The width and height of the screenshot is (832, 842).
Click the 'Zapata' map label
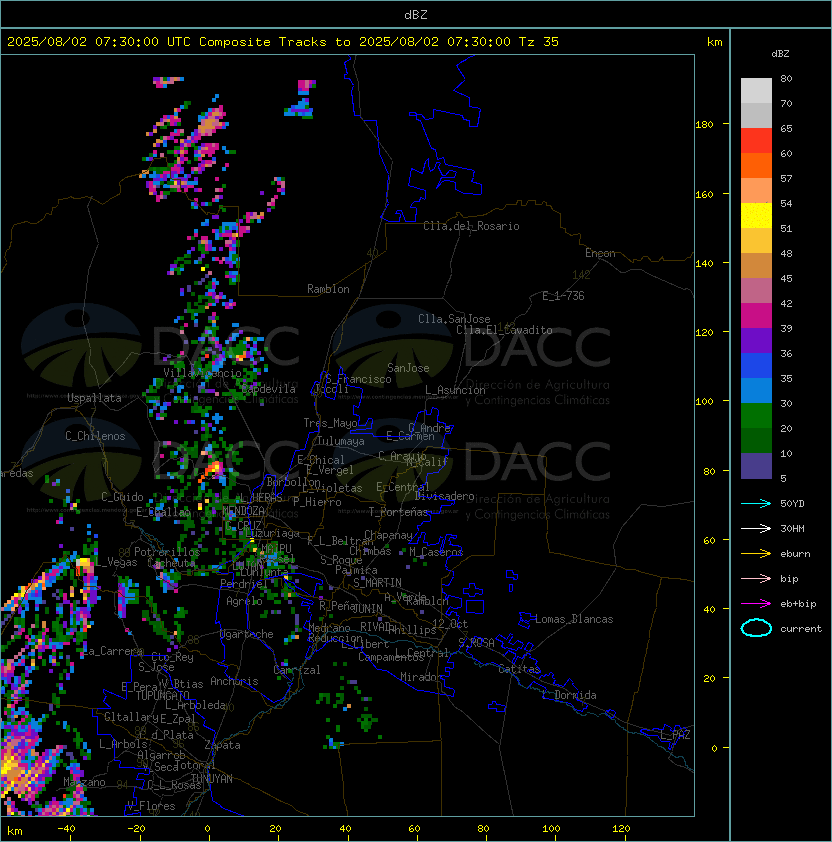click(x=222, y=745)
